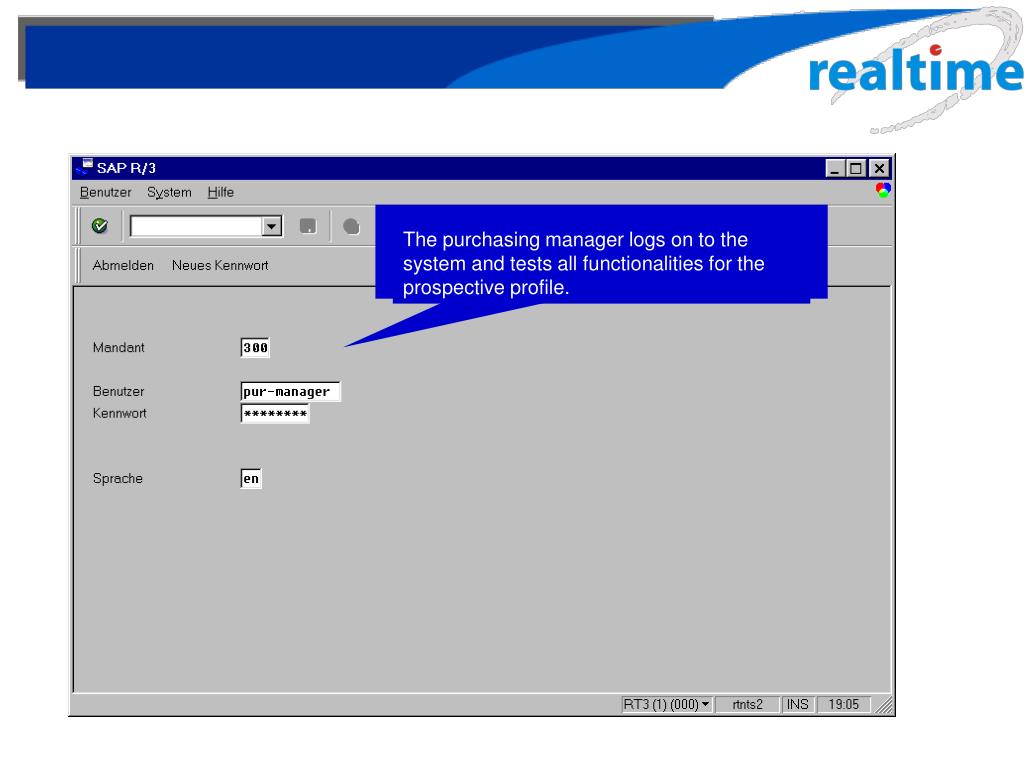Image resolution: width=1024 pixels, height=768 pixels.
Task: Open the Hilfe menu
Action: [221, 193]
